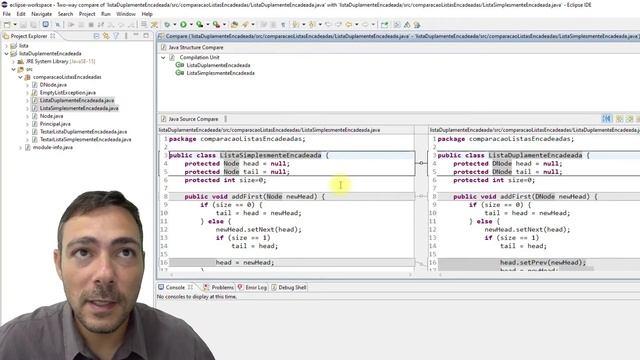This screenshot has width=640, height=360.
Task: Open the Help menu
Action: coord(147,14)
